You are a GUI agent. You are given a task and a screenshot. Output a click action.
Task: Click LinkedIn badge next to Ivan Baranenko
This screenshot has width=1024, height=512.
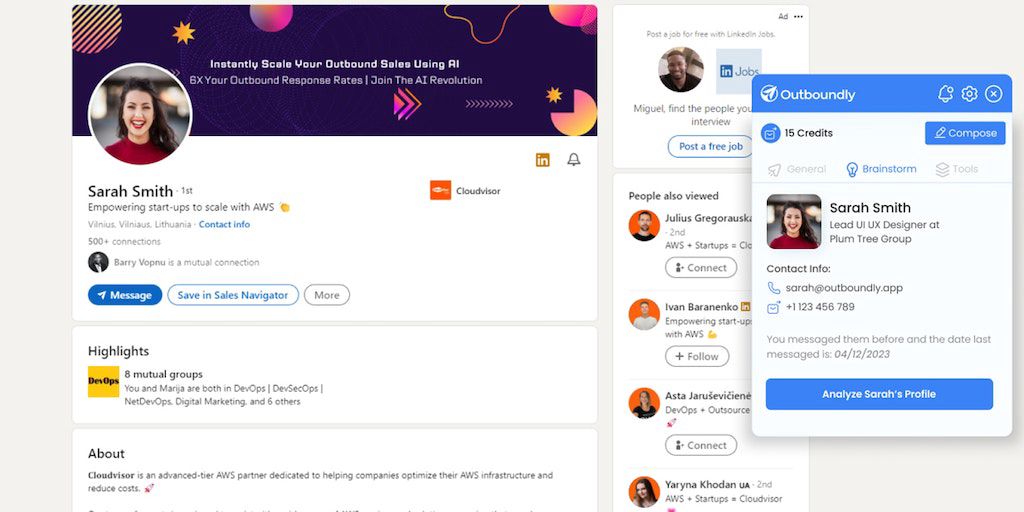[746, 307]
